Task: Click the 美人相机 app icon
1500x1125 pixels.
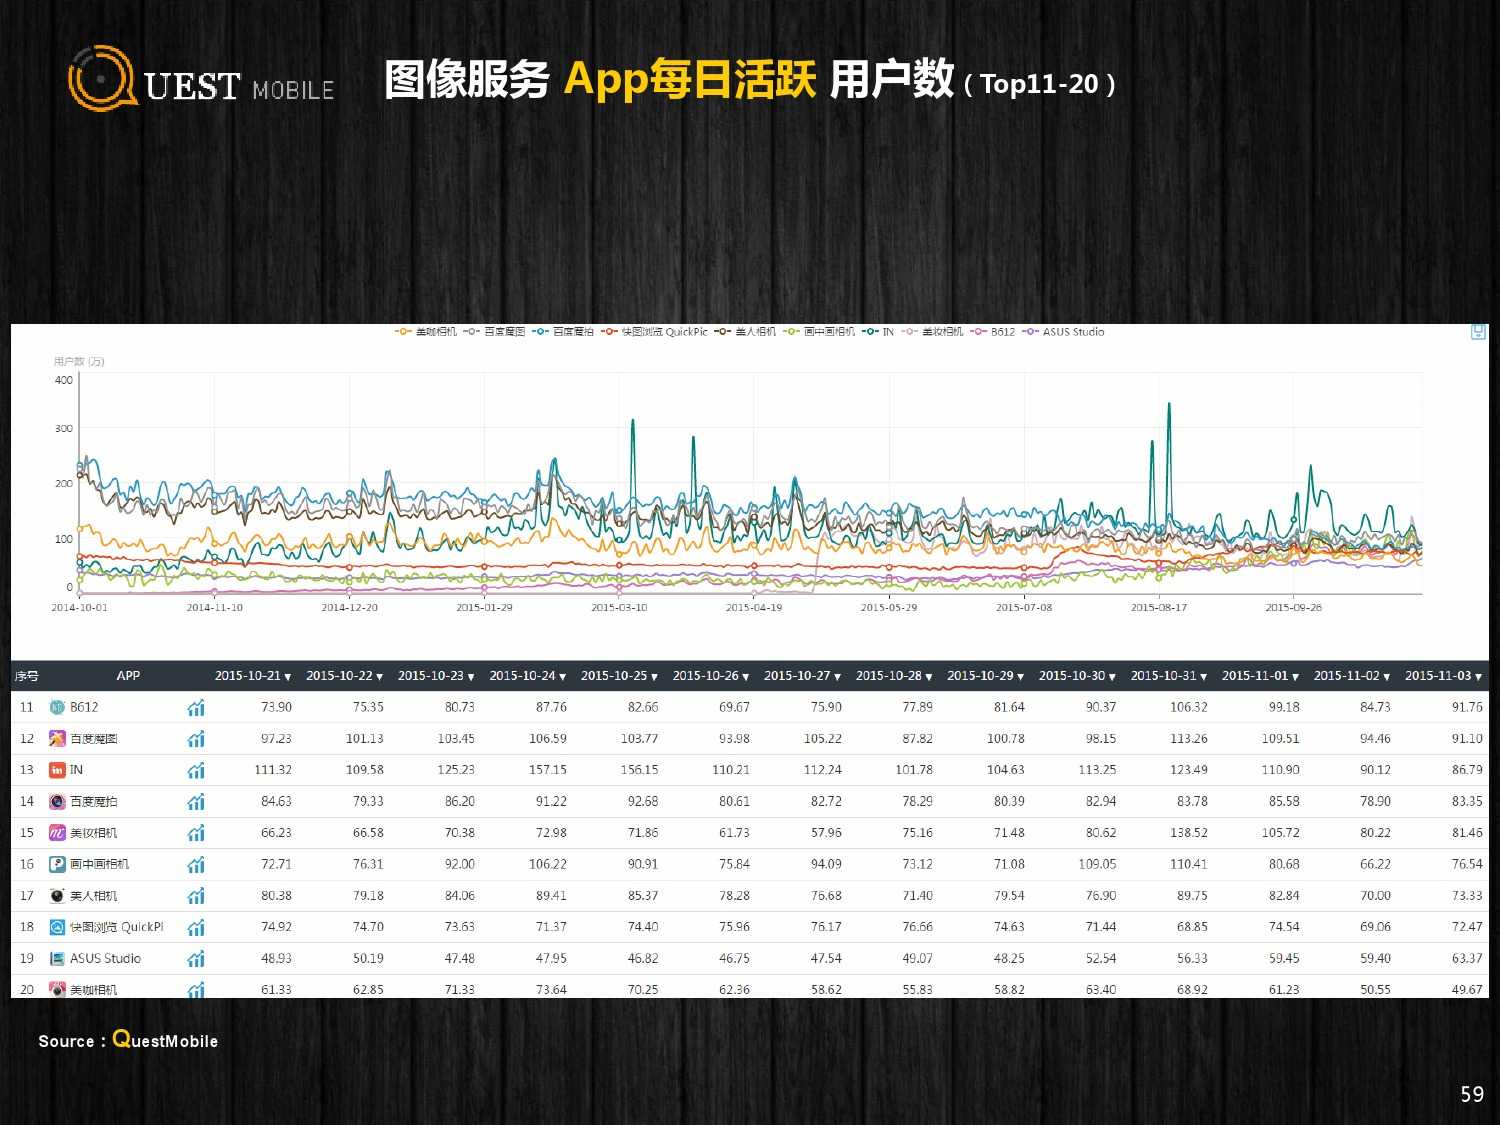Action: click(57, 896)
